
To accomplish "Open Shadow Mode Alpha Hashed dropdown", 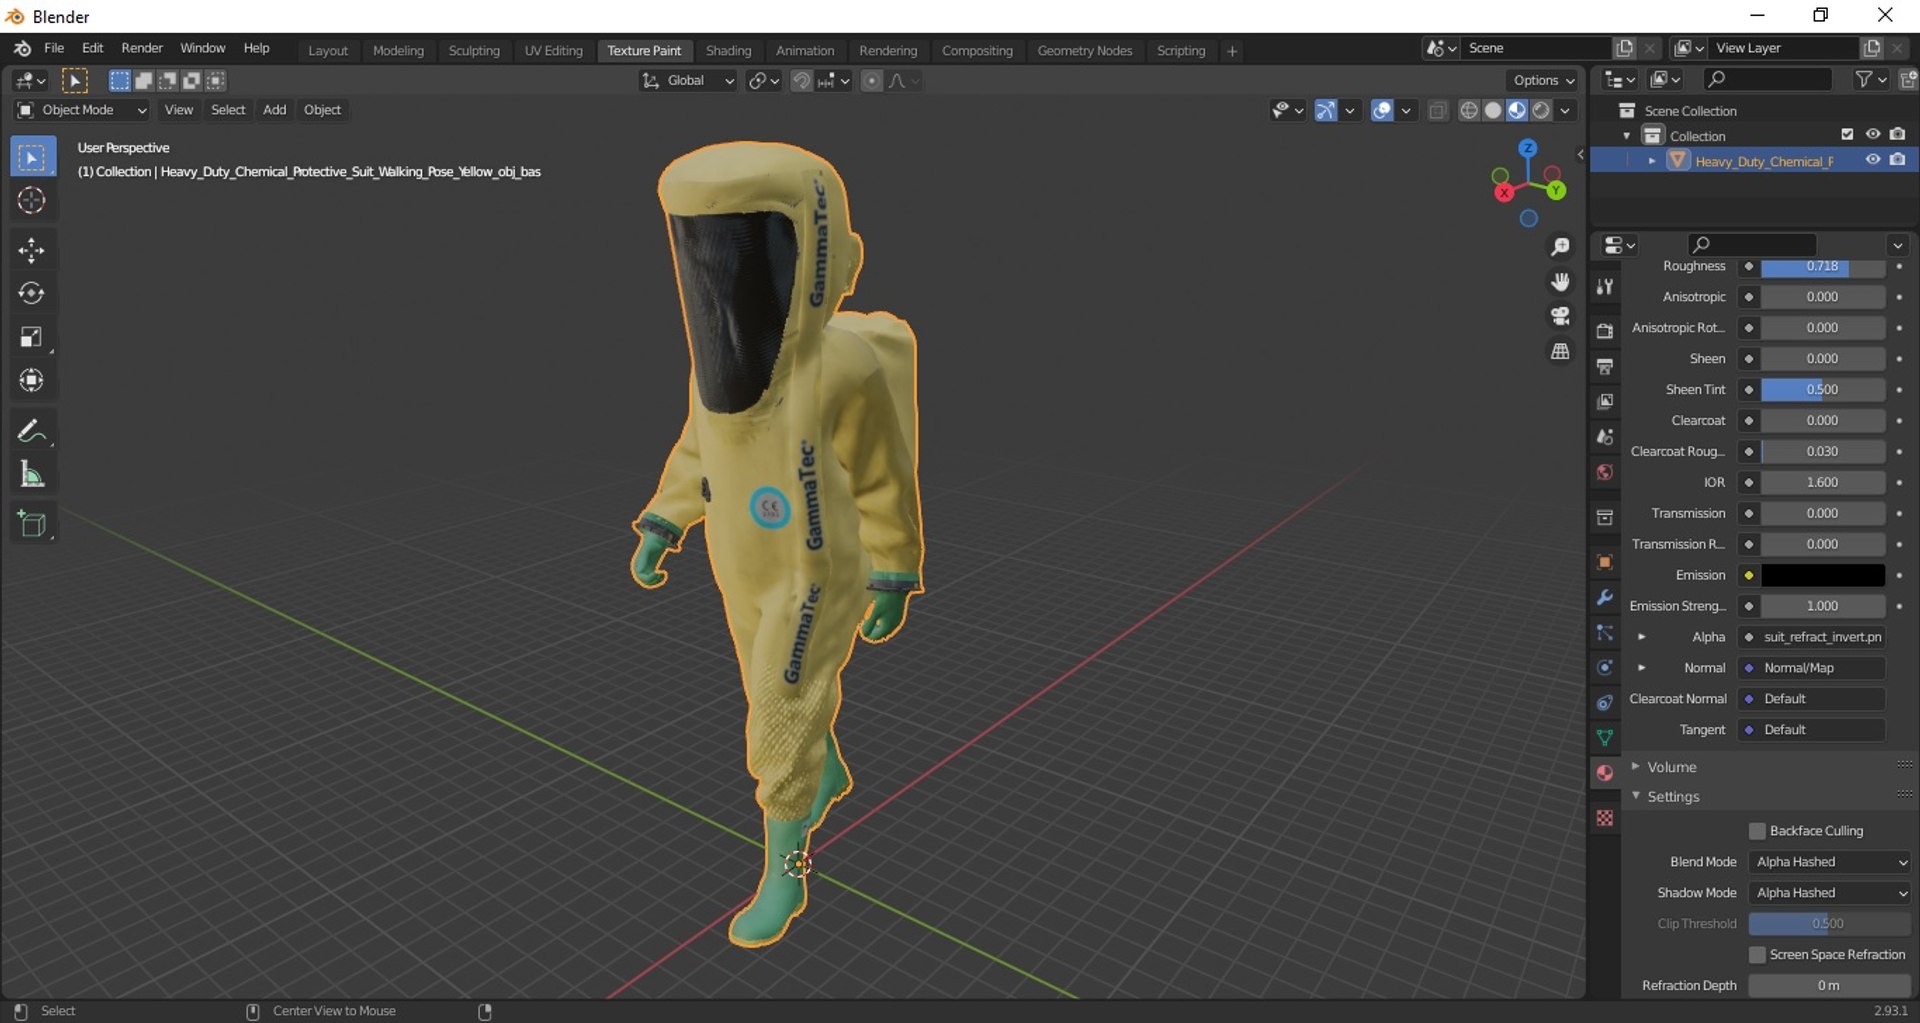I will pyautogui.click(x=1829, y=893).
